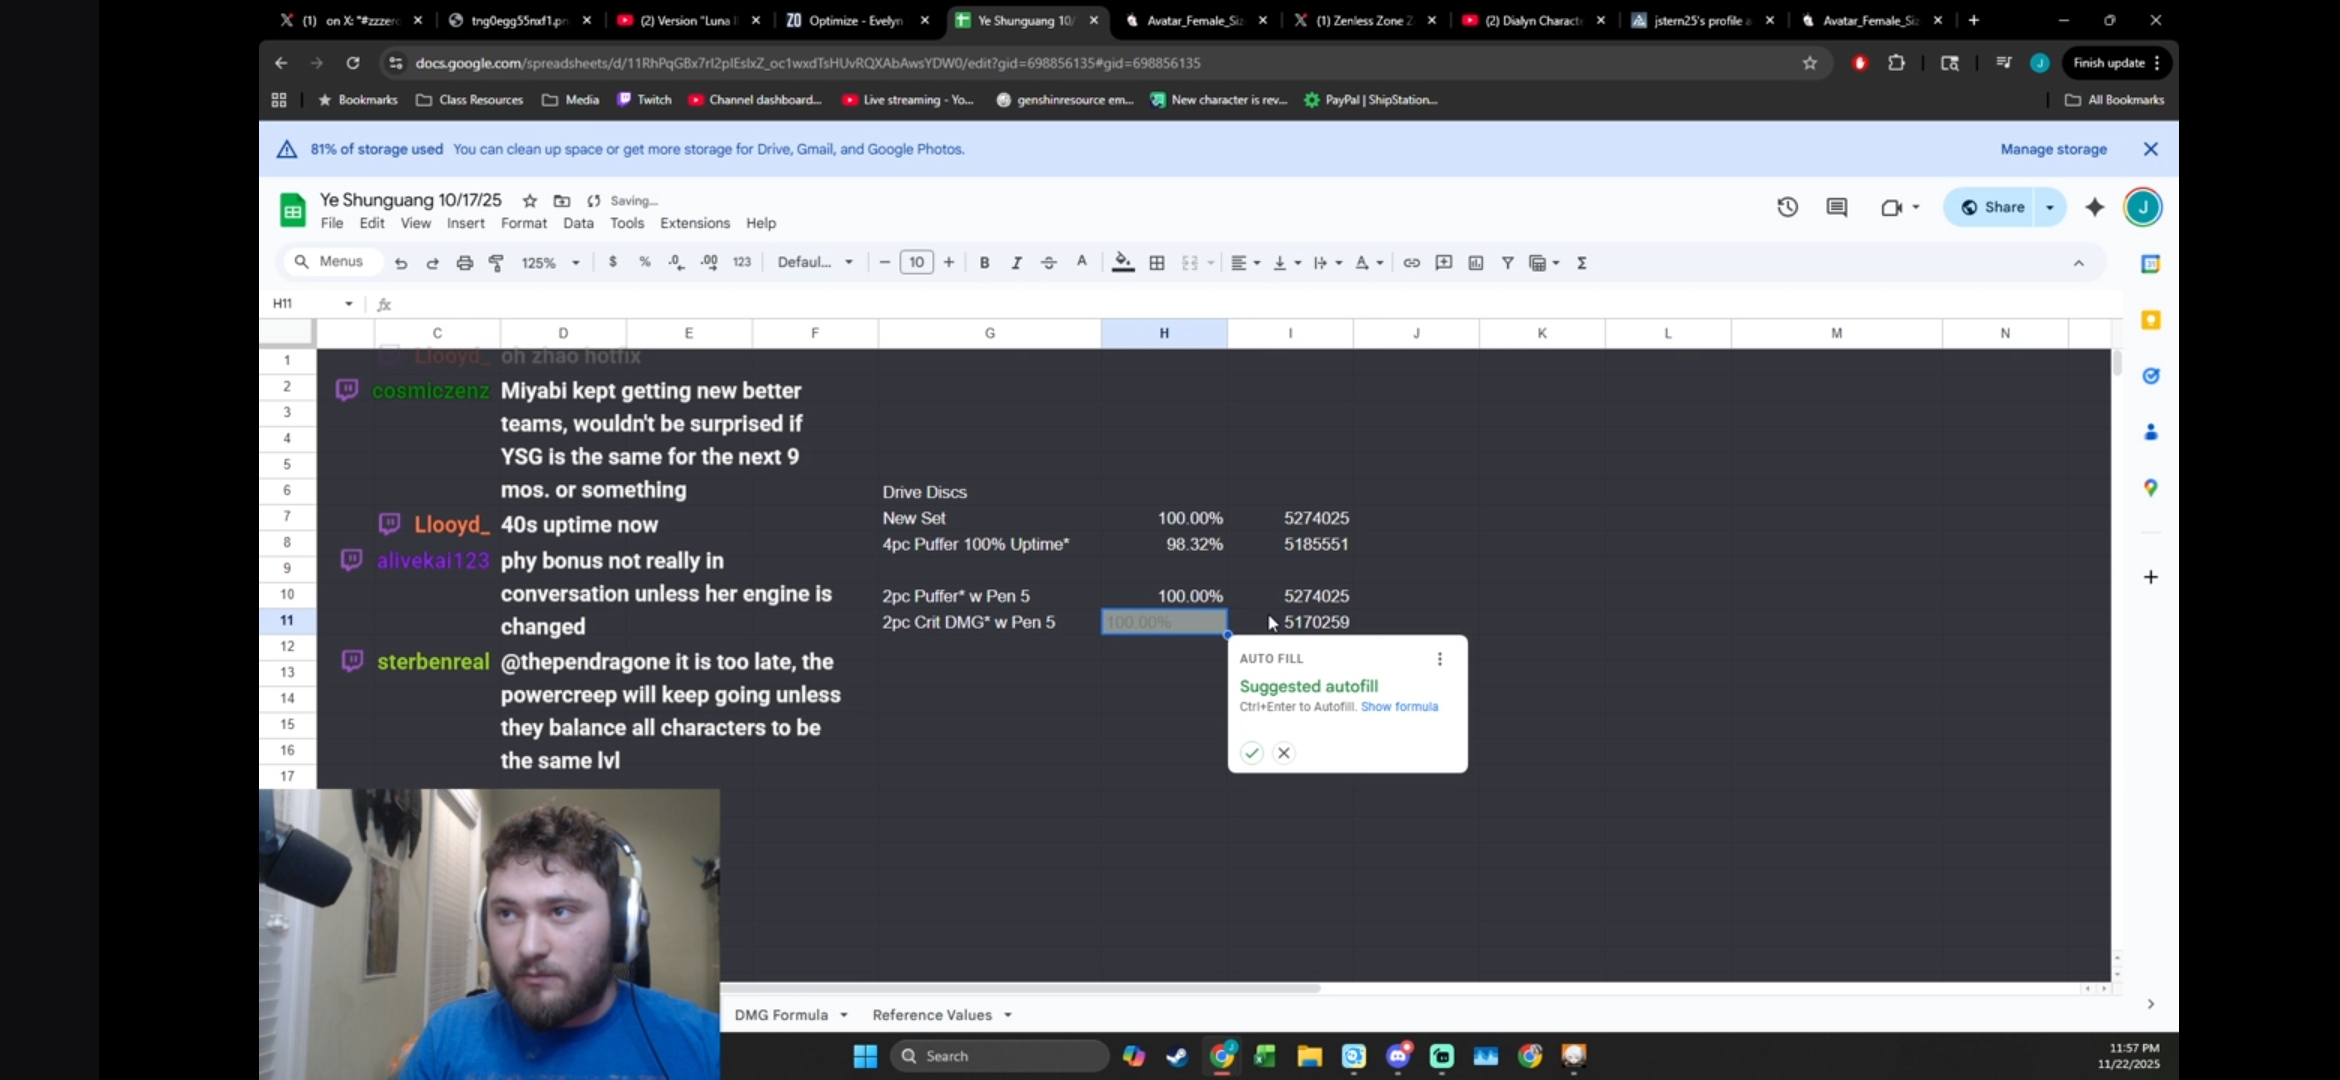The image size is (2340, 1080).
Task: Click the borders icon
Action: click(1157, 263)
